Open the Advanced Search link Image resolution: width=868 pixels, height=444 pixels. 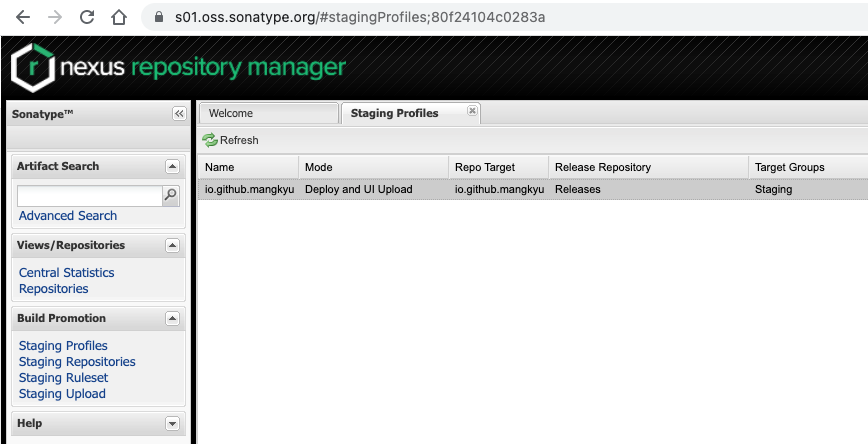68,216
